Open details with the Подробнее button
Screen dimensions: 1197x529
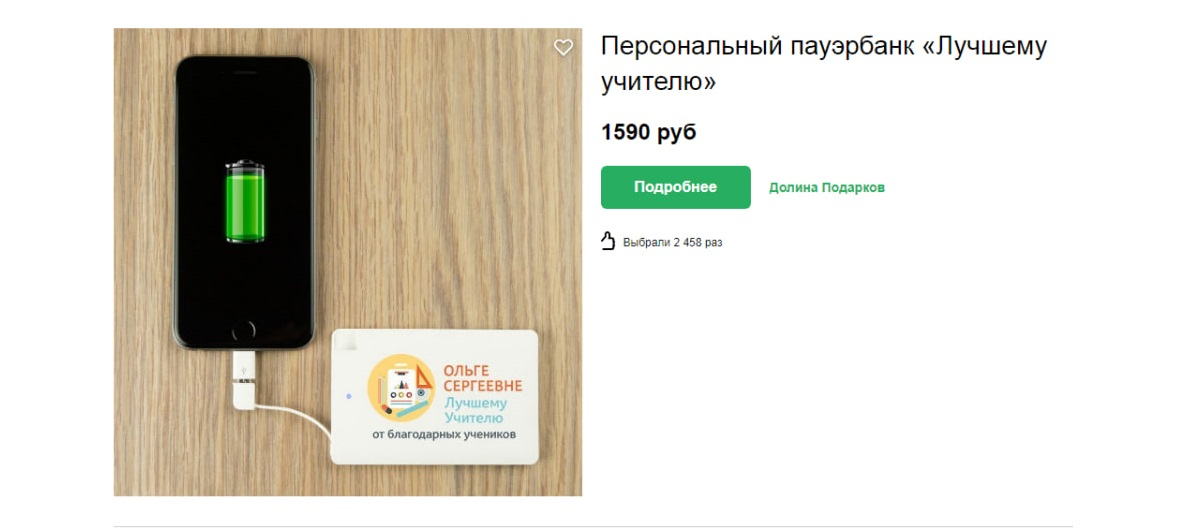tap(676, 187)
